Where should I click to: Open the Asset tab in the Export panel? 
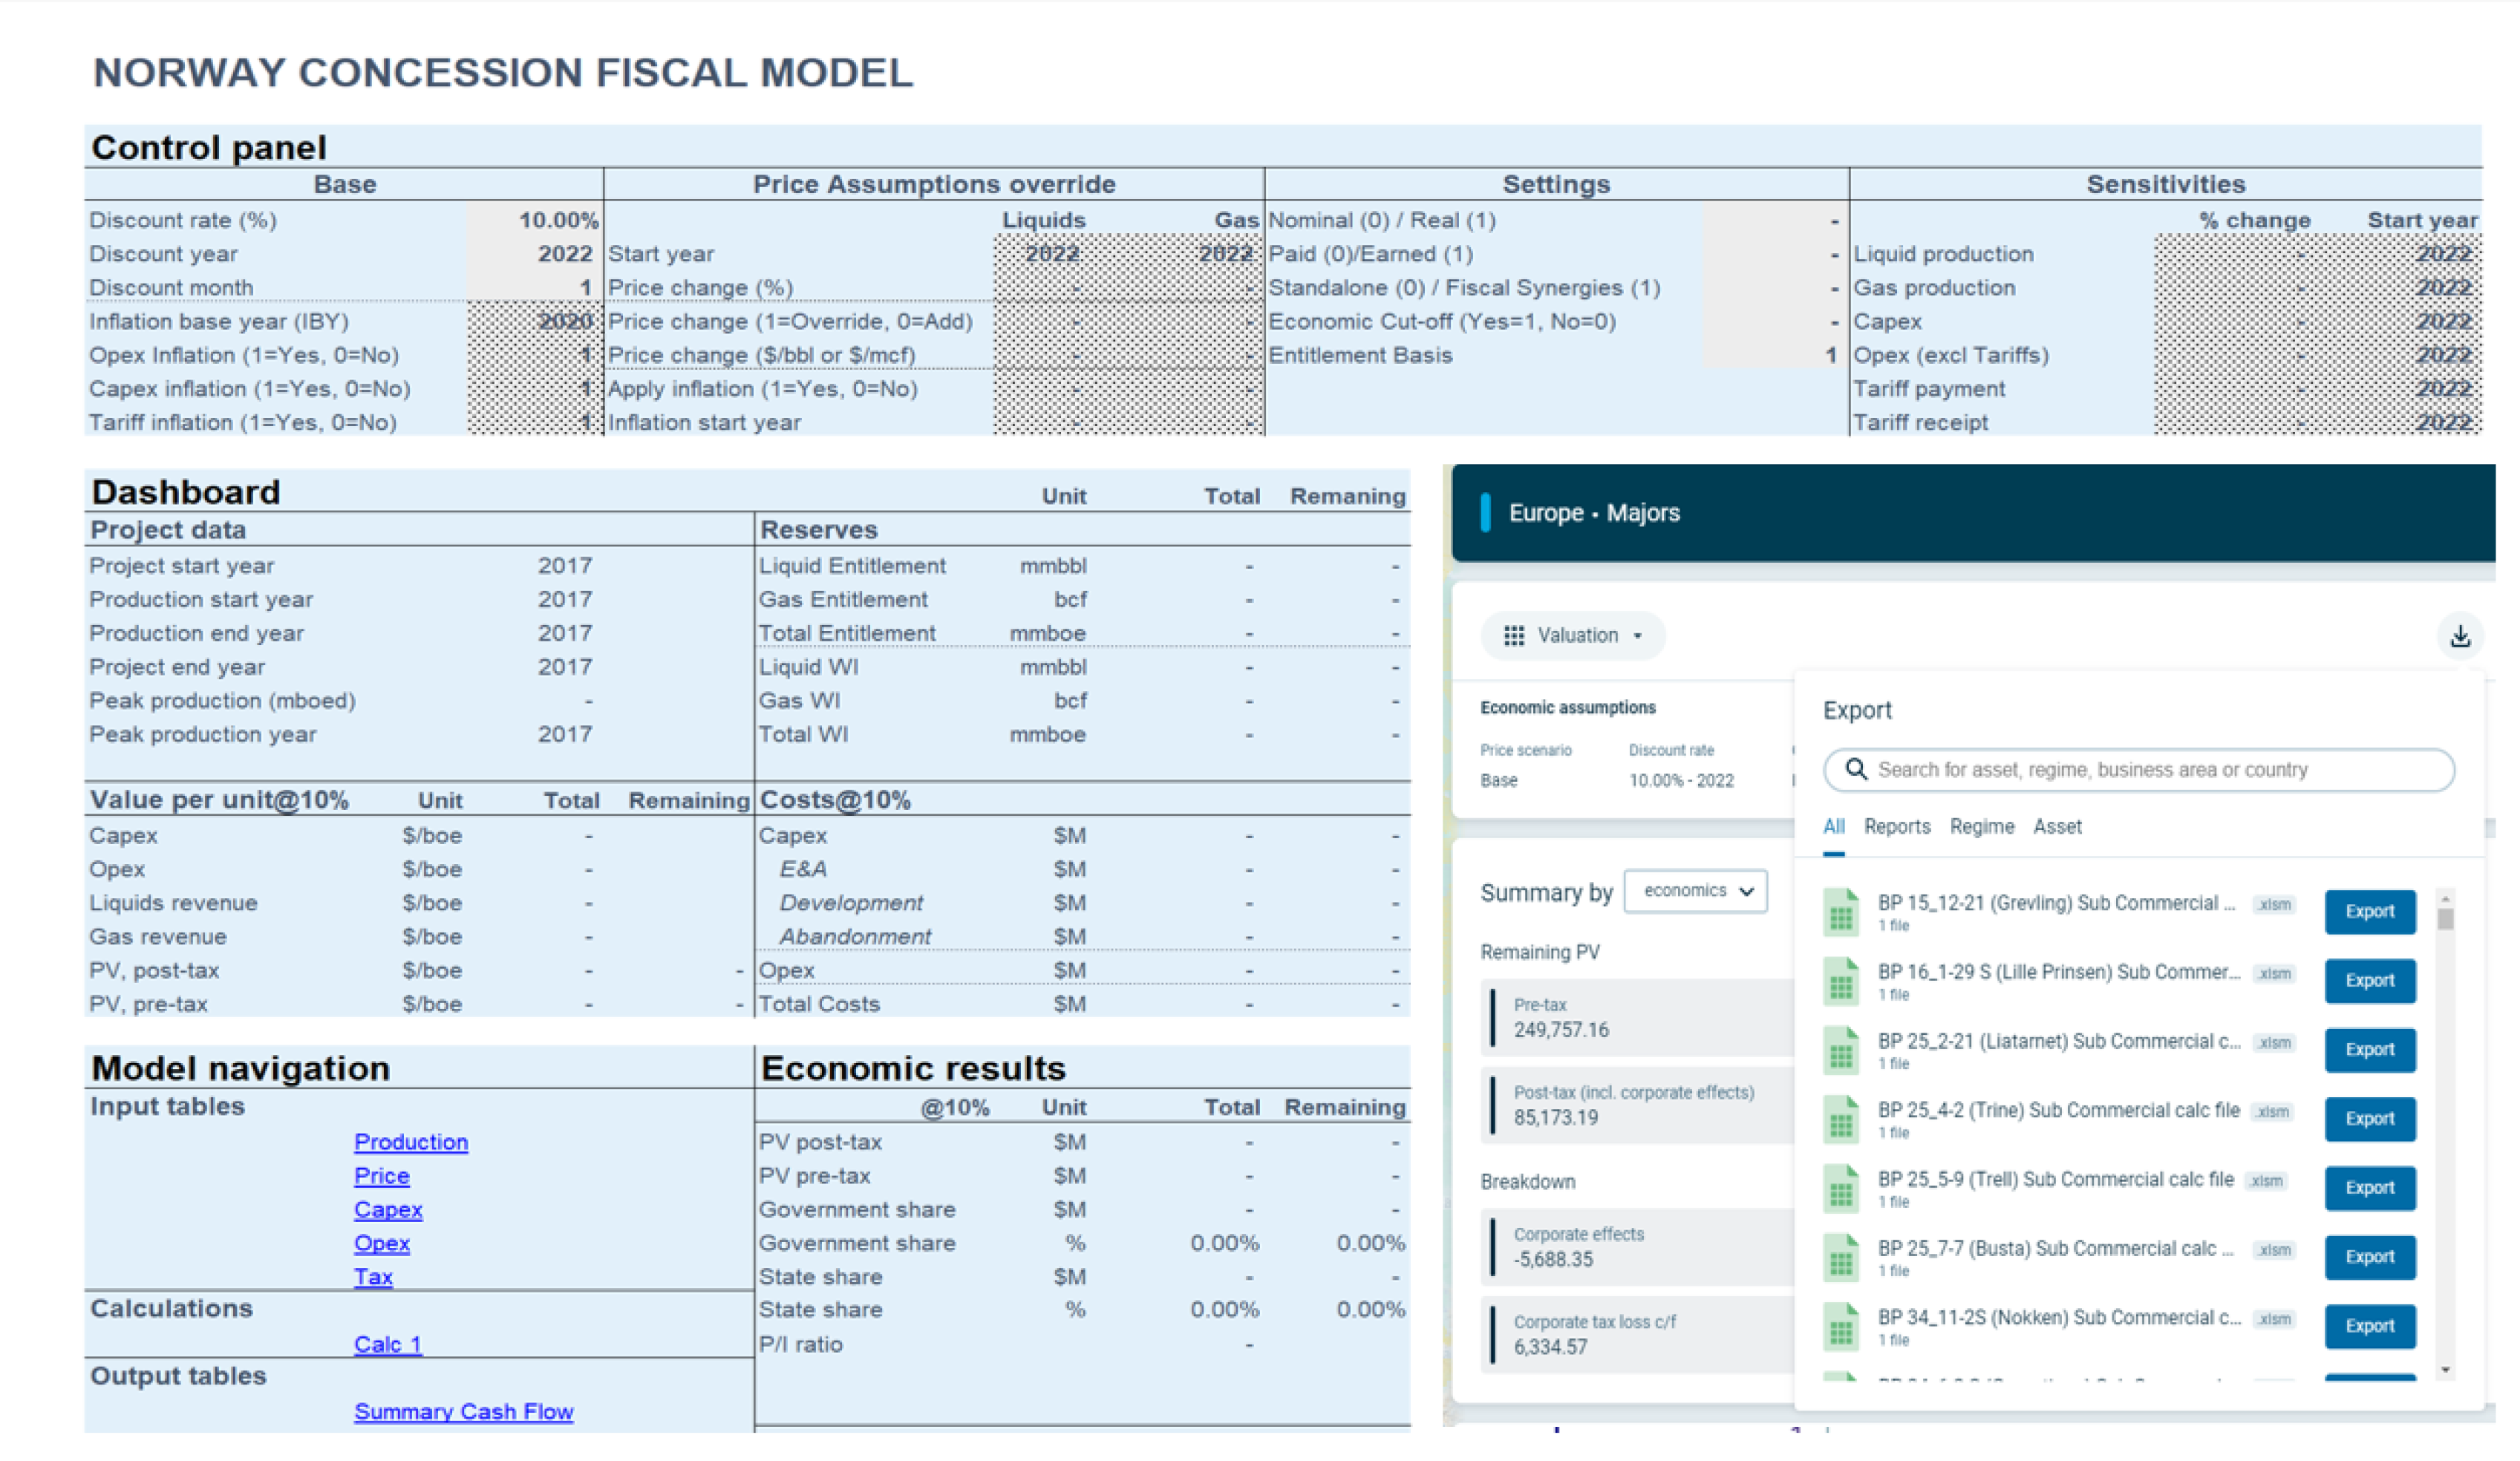click(x=2057, y=827)
